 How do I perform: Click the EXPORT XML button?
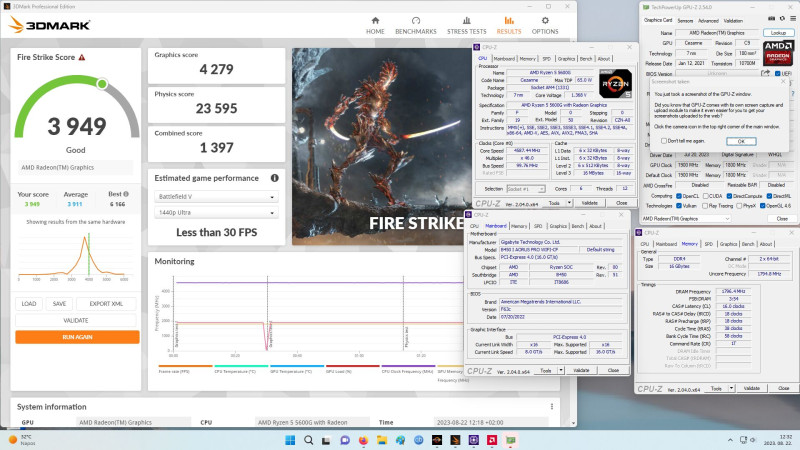tap(106, 304)
